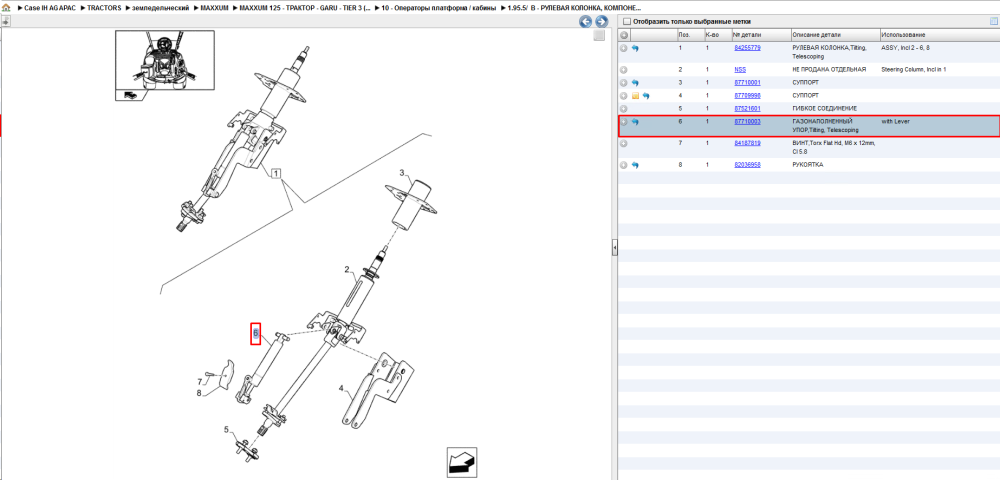Select callout 8 on the diagram

[x=199, y=393]
